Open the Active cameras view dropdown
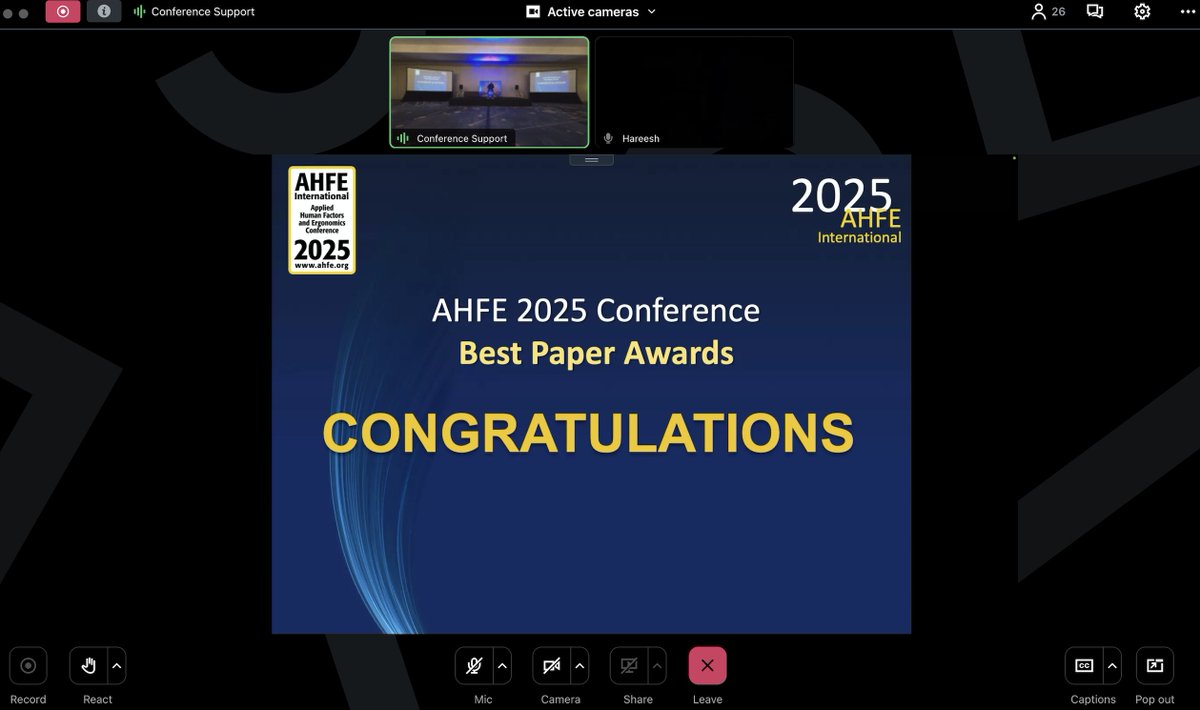The height and width of the screenshot is (710, 1200). click(x=591, y=12)
